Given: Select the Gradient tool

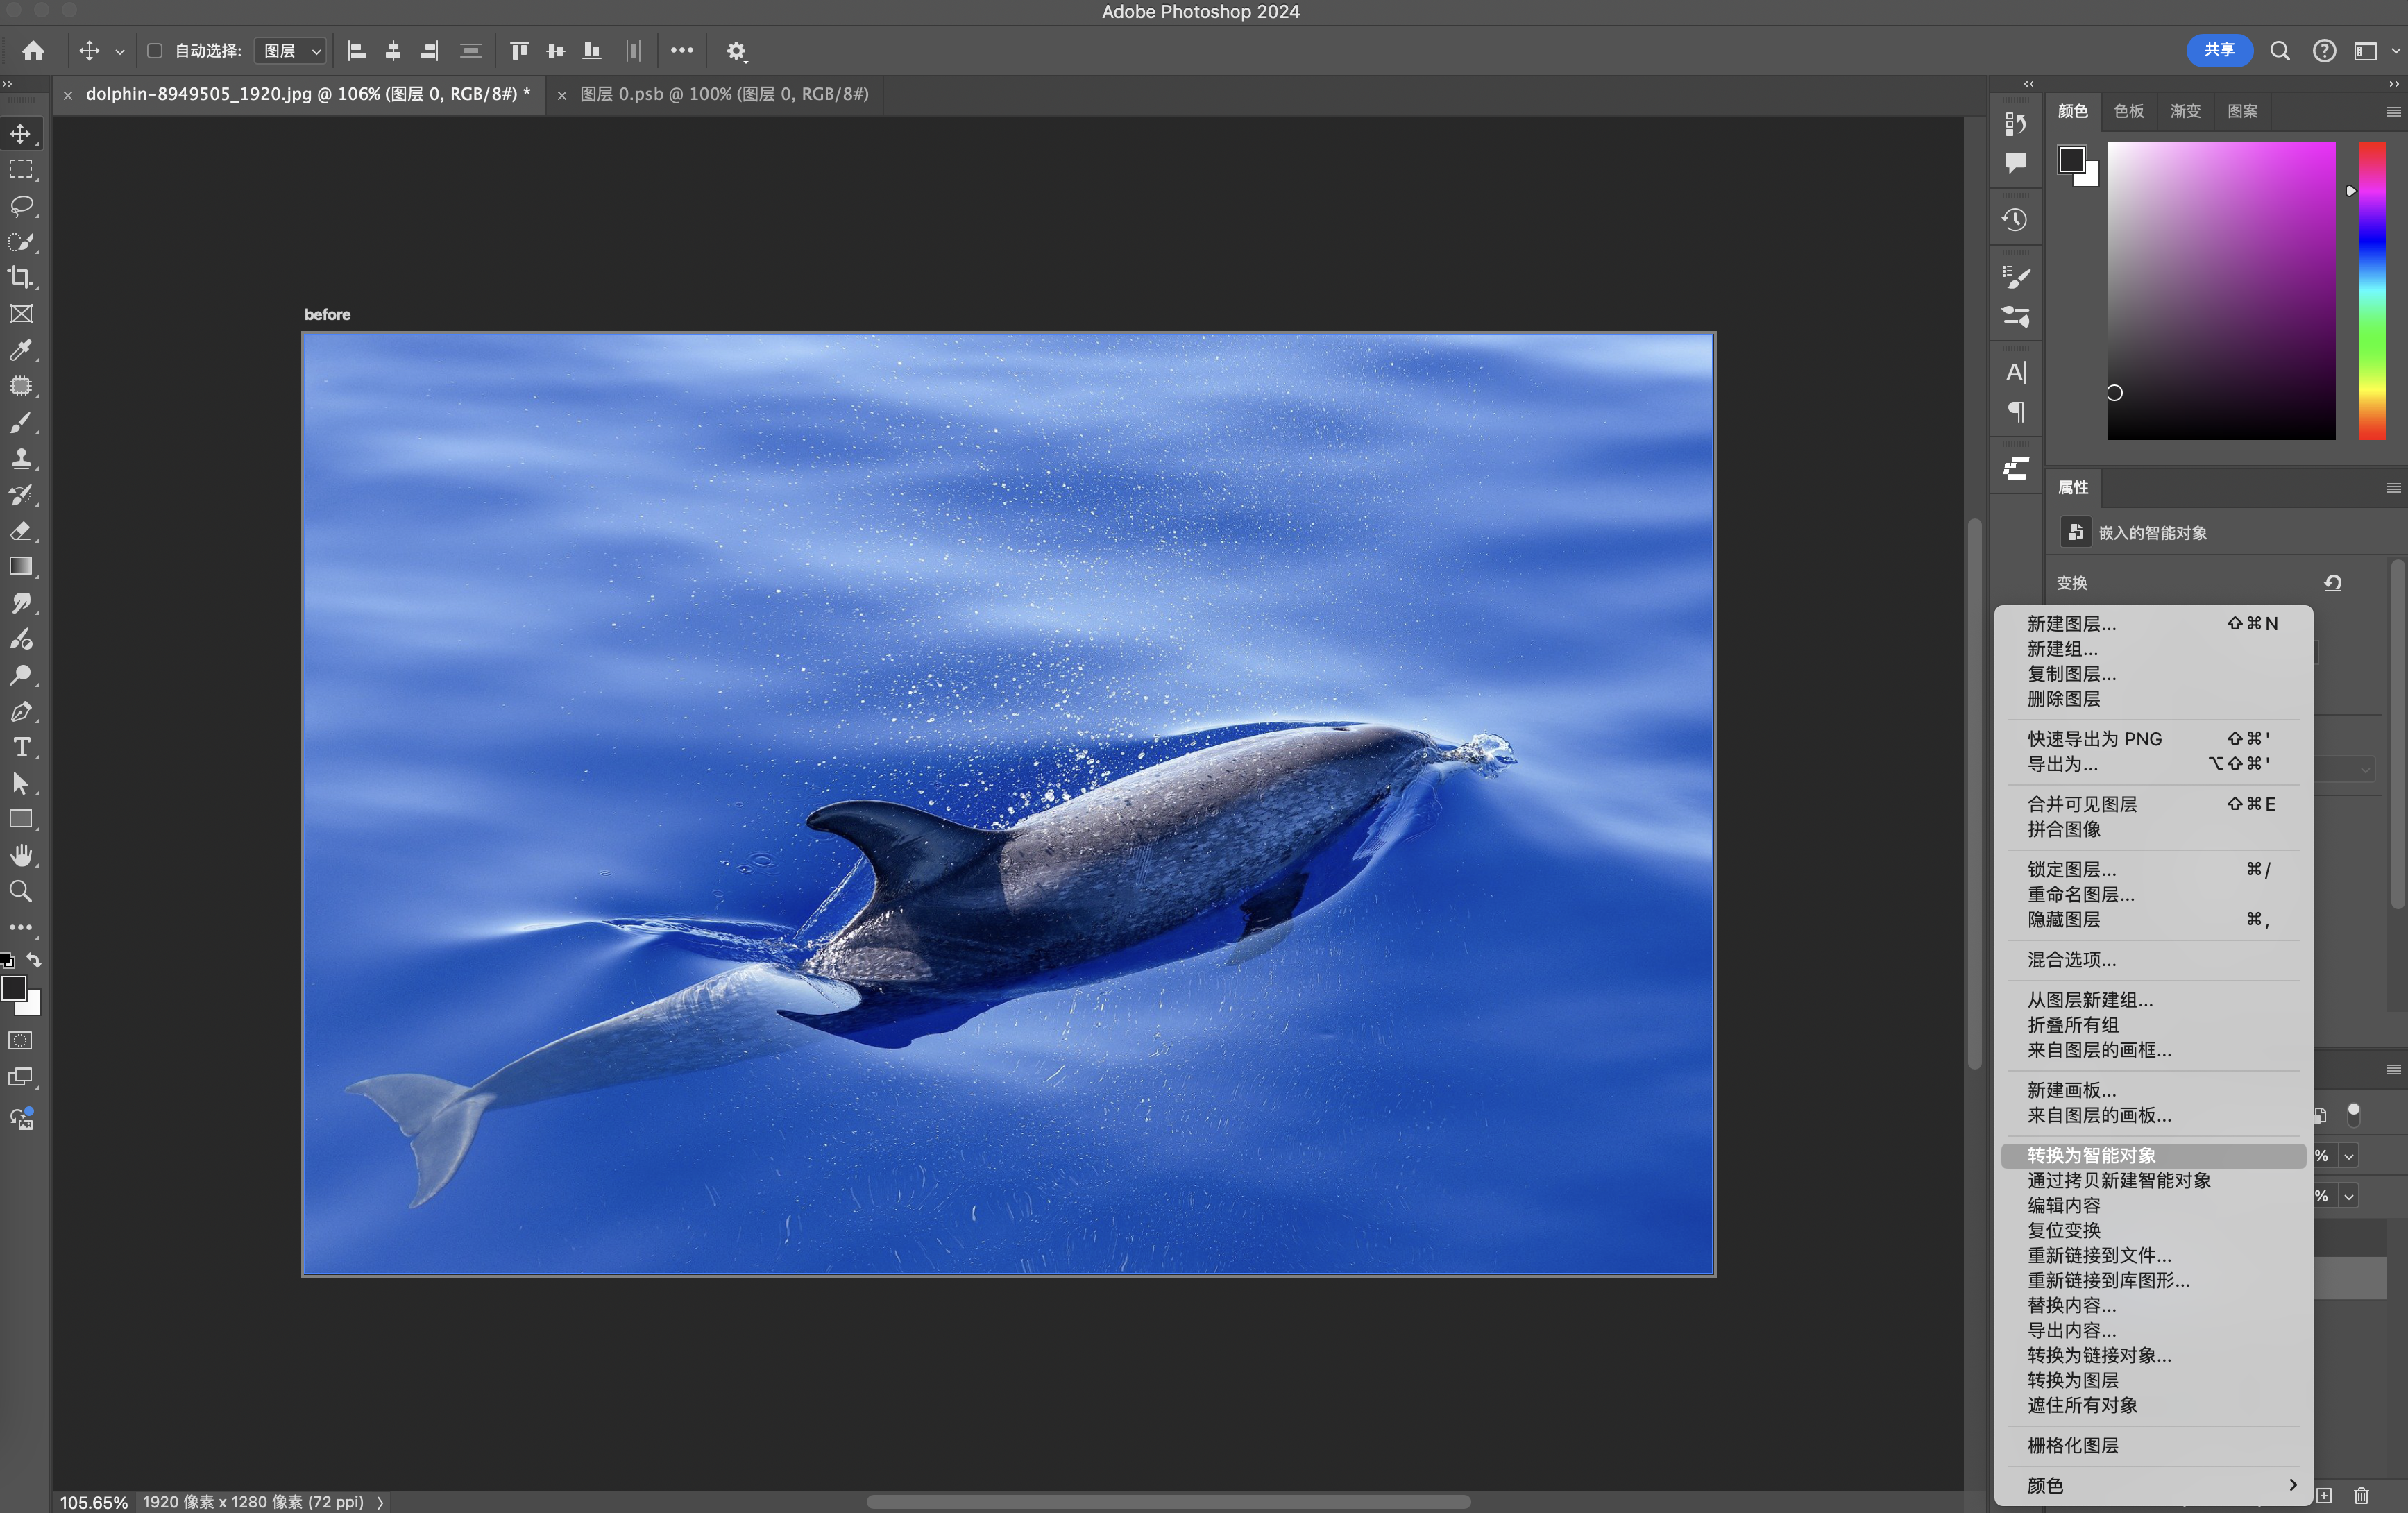Looking at the screenshot, I should [21, 567].
